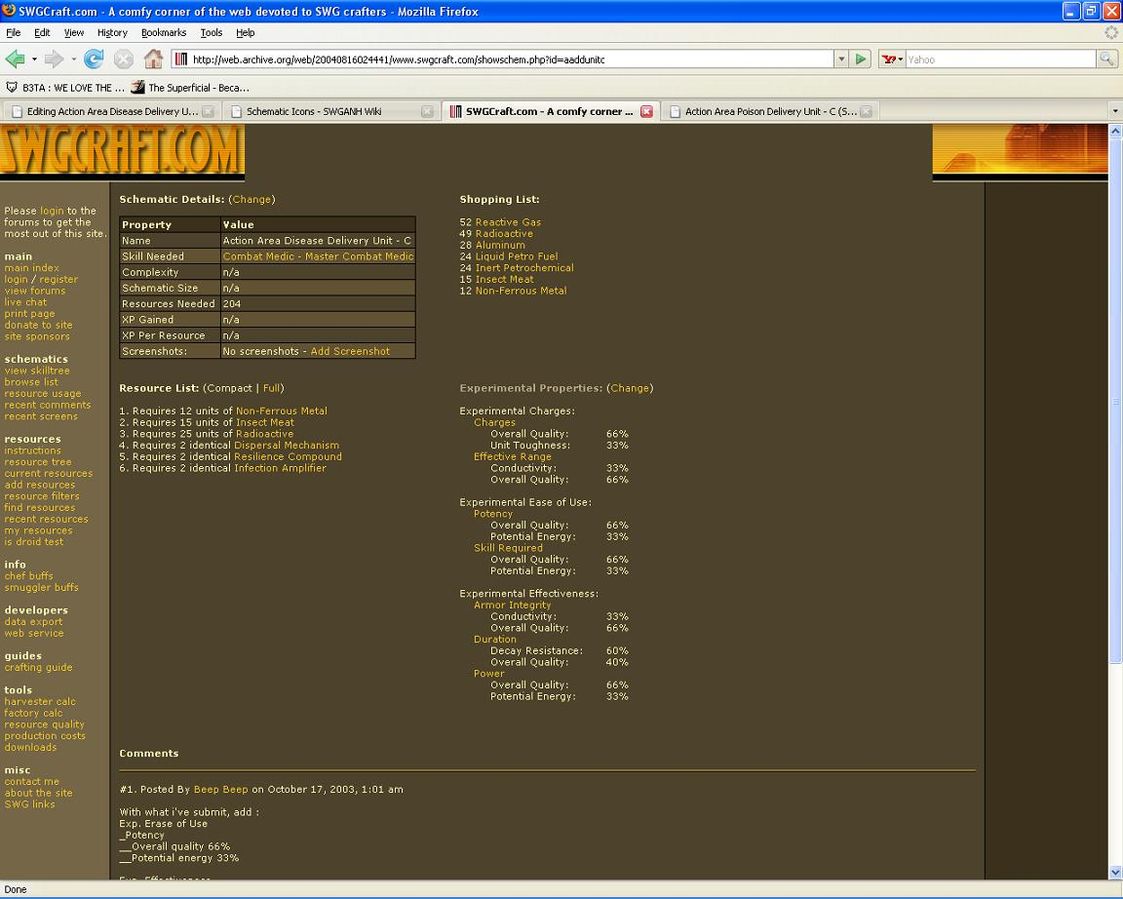Open the Reactive Gas shopping list link

pos(508,223)
